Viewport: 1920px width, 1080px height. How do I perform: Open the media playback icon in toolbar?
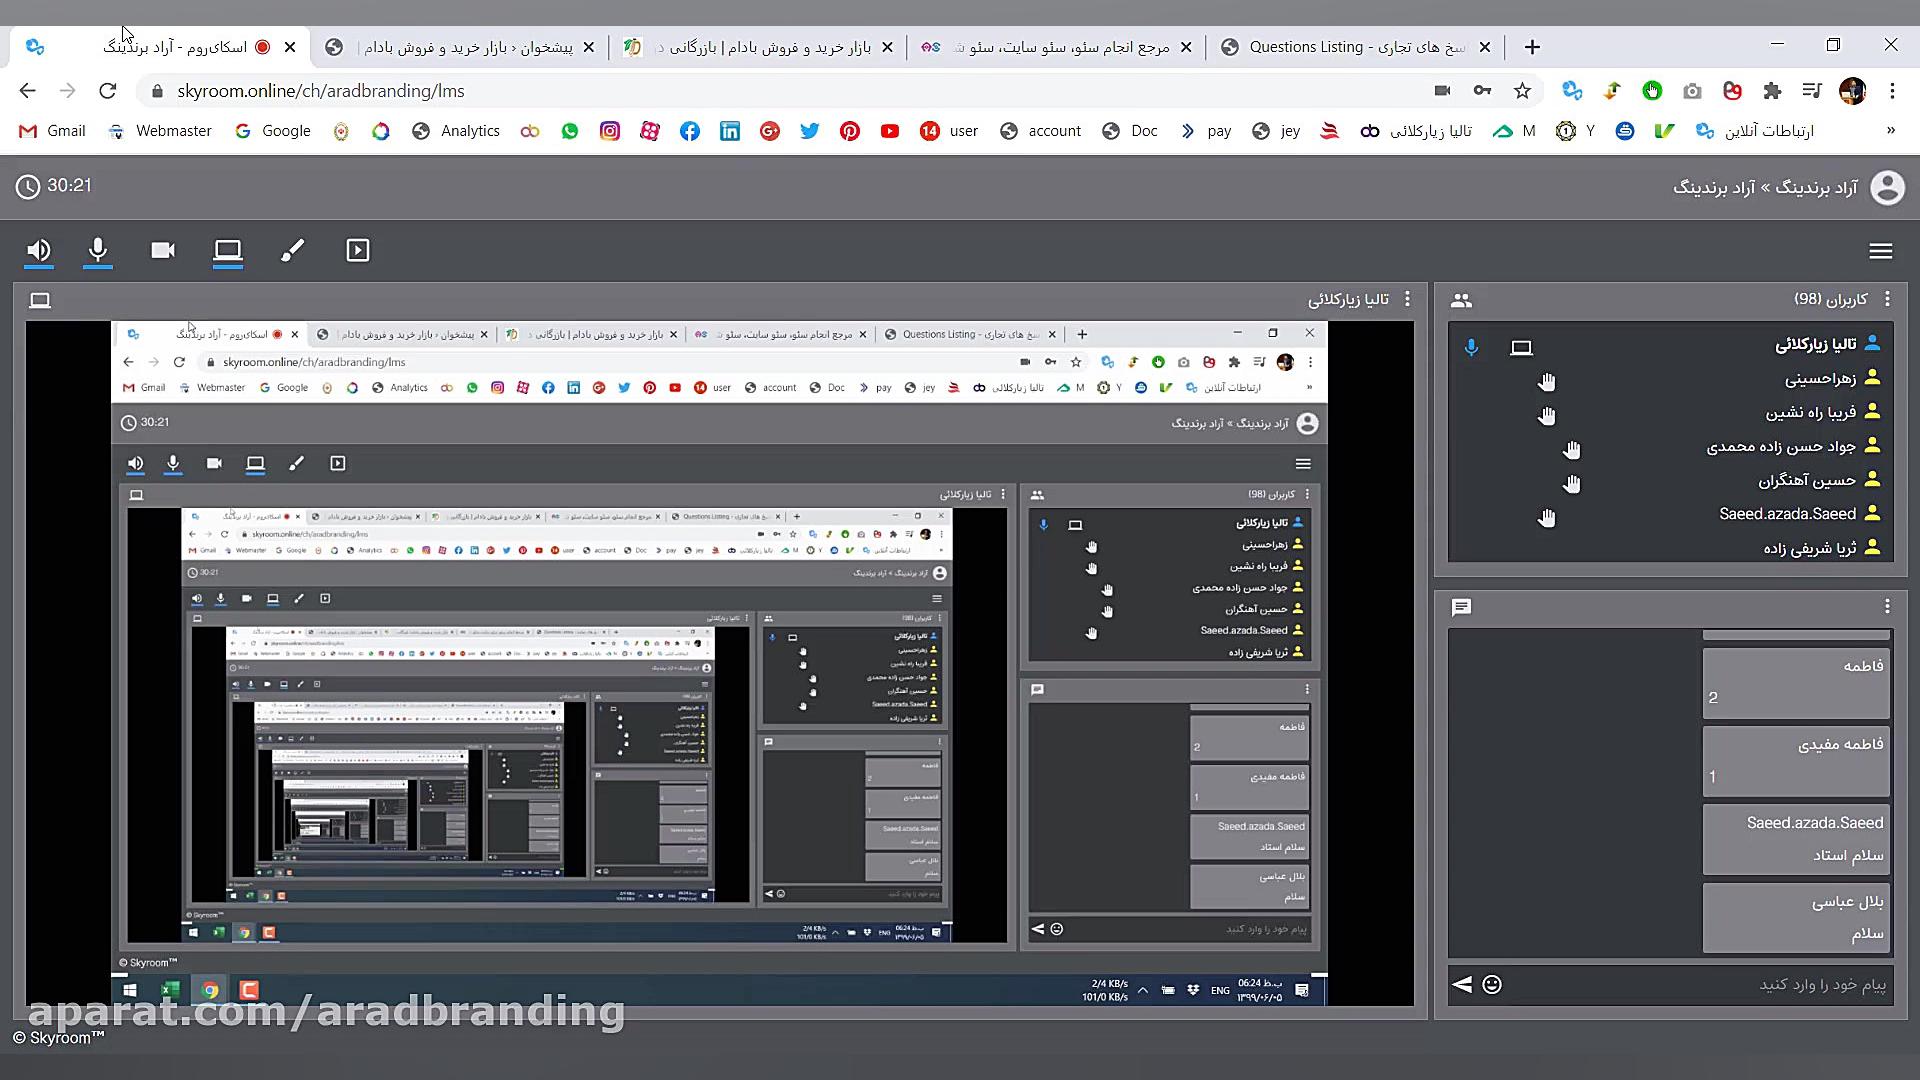tap(358, 250)
